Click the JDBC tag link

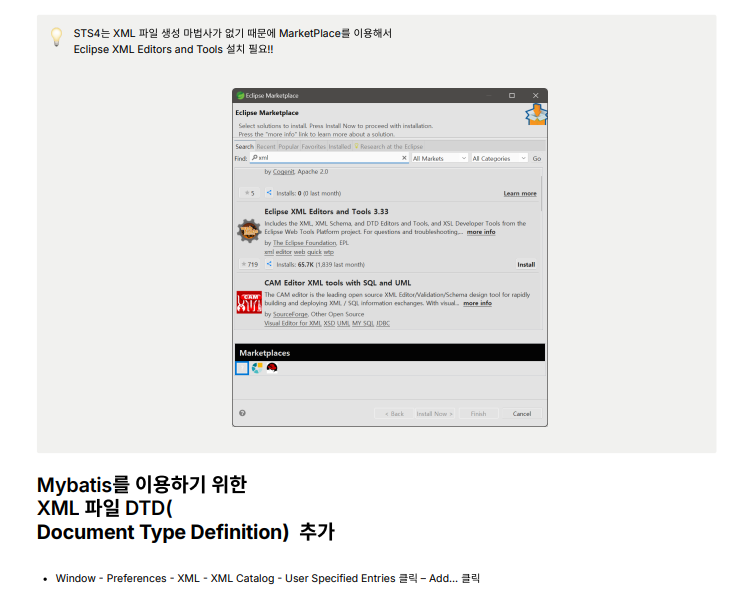coord(383,323)
